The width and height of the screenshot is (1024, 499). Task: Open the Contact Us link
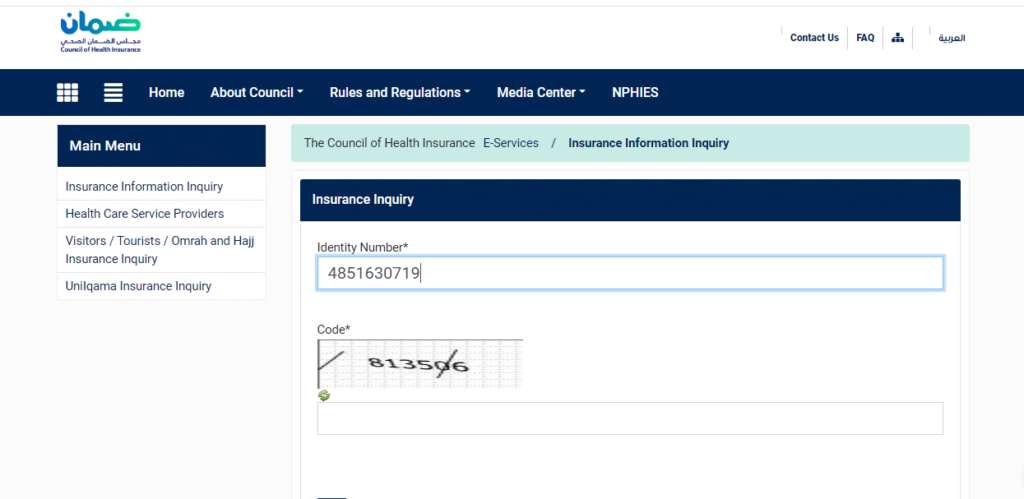click(814, 38)
